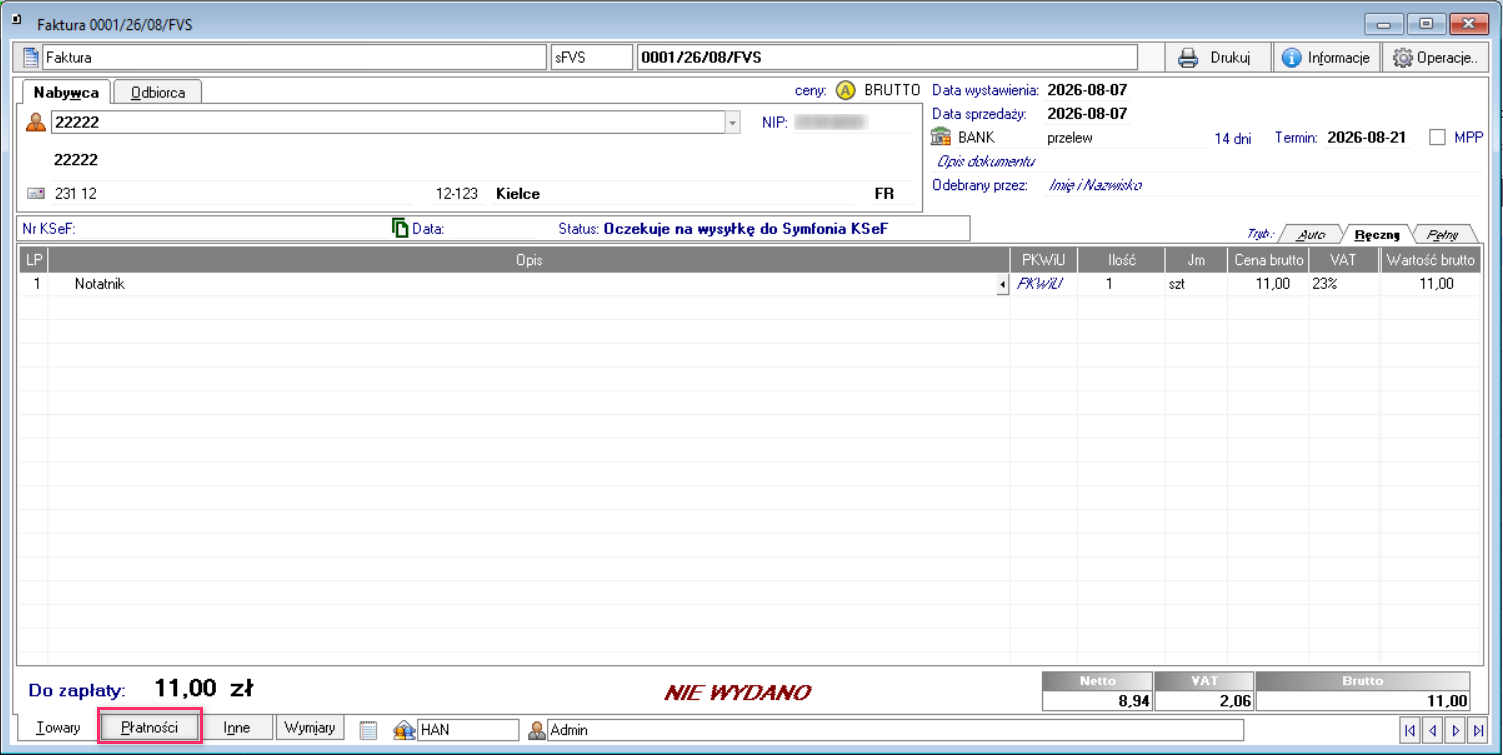Go to previous document arrow
The image size is (1503, 755).
coord(1433,731)
